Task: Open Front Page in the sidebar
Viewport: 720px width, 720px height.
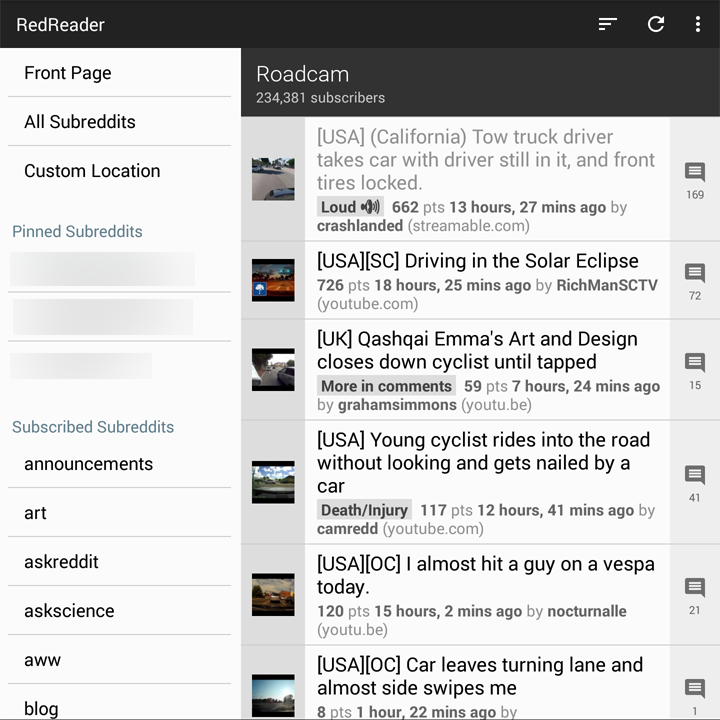Action: [119, 73]
